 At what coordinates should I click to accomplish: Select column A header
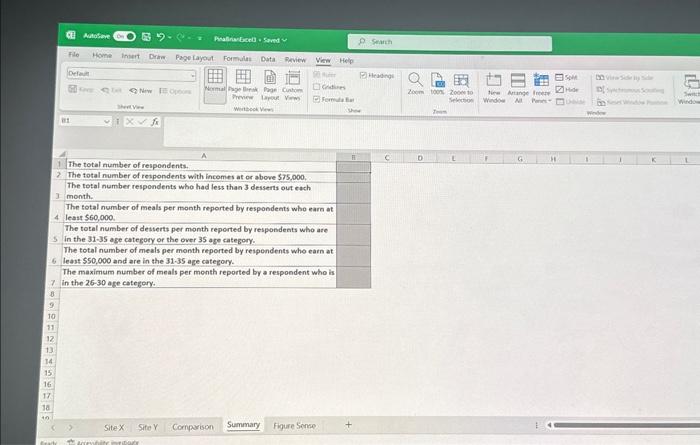203,156
